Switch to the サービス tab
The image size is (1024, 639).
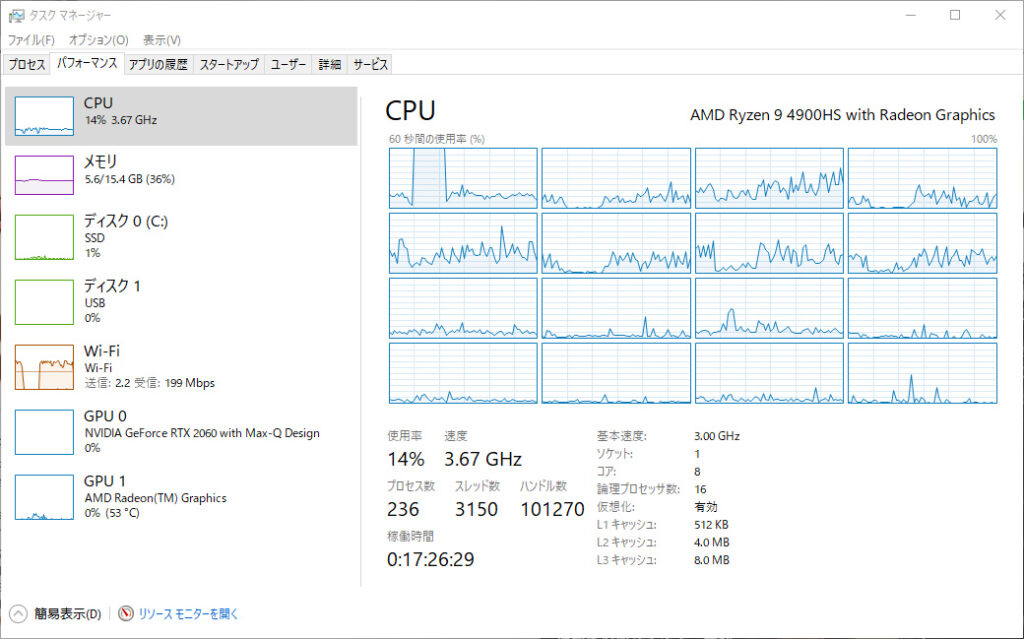[370, 64]
